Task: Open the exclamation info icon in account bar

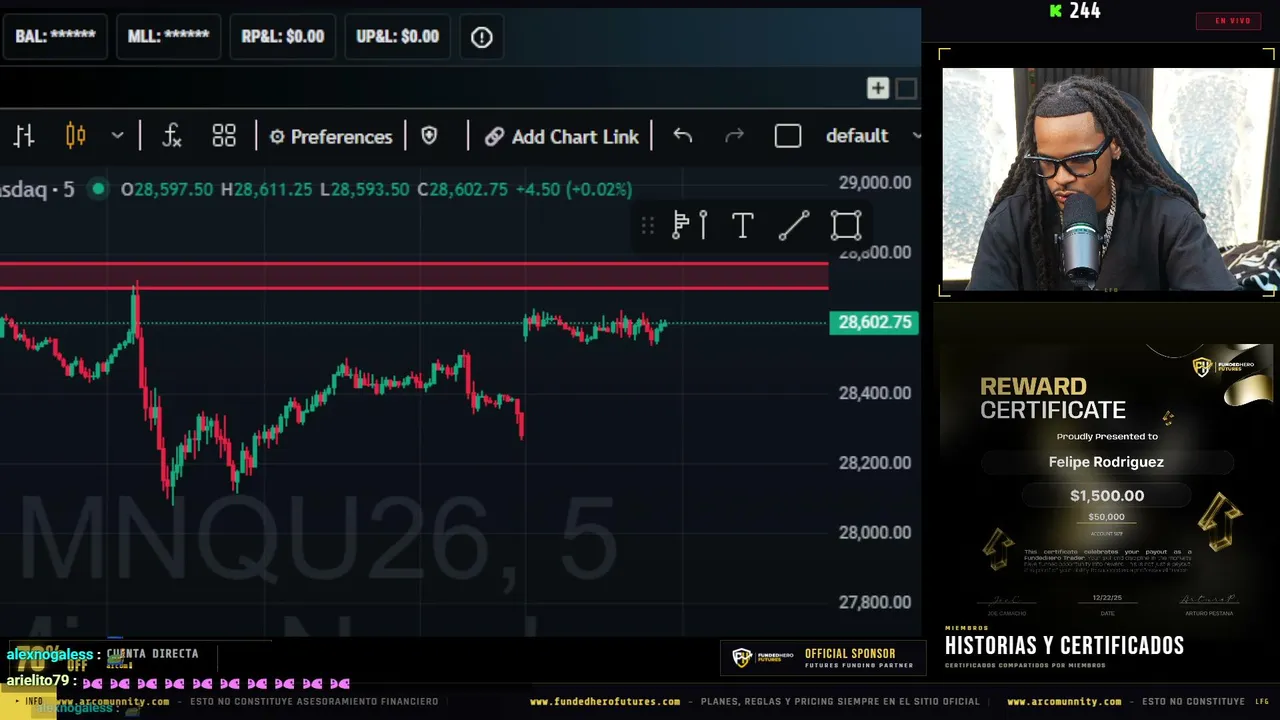Action: coord(482,37)
